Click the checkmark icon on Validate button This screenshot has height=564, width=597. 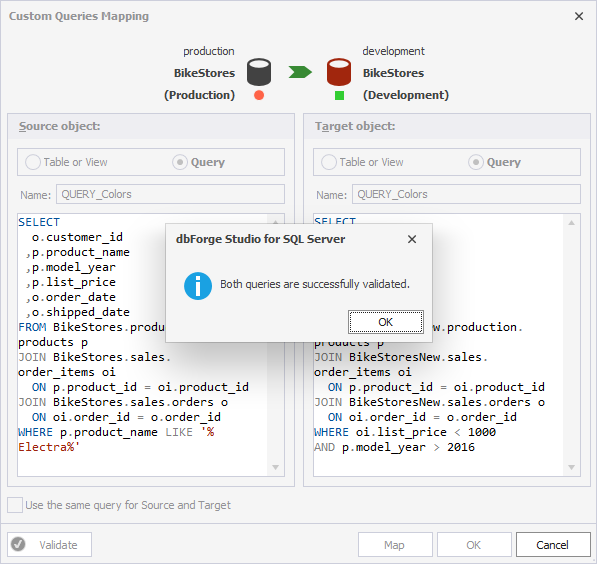pos(18,544)
